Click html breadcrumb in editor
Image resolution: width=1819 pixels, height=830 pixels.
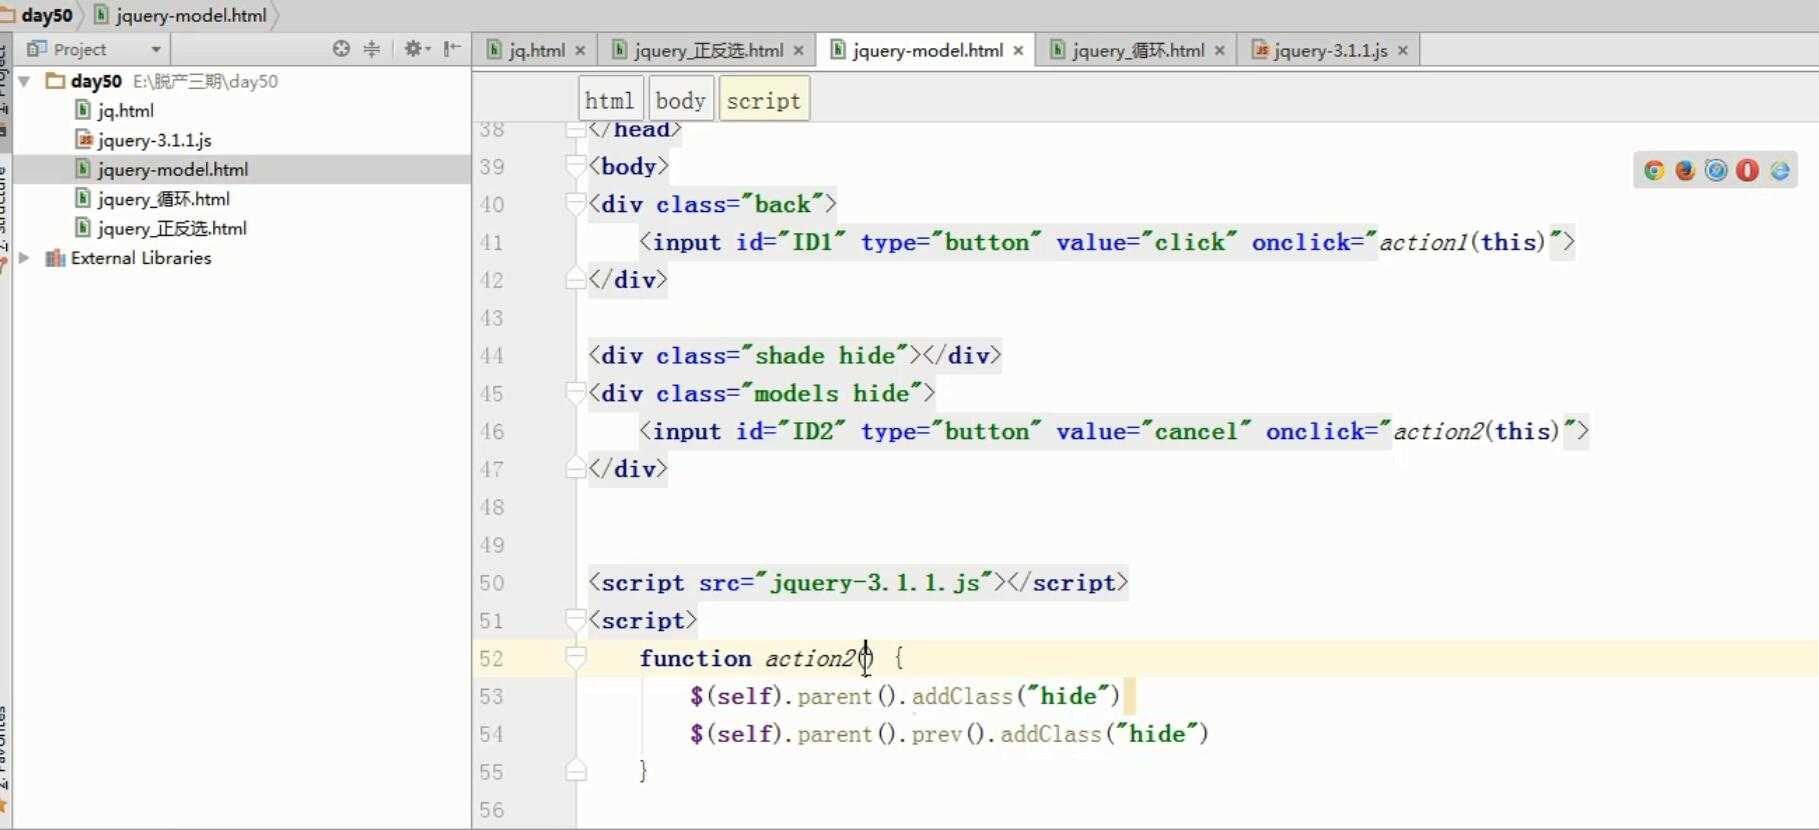pyautogui.click(x=609, y=100)
